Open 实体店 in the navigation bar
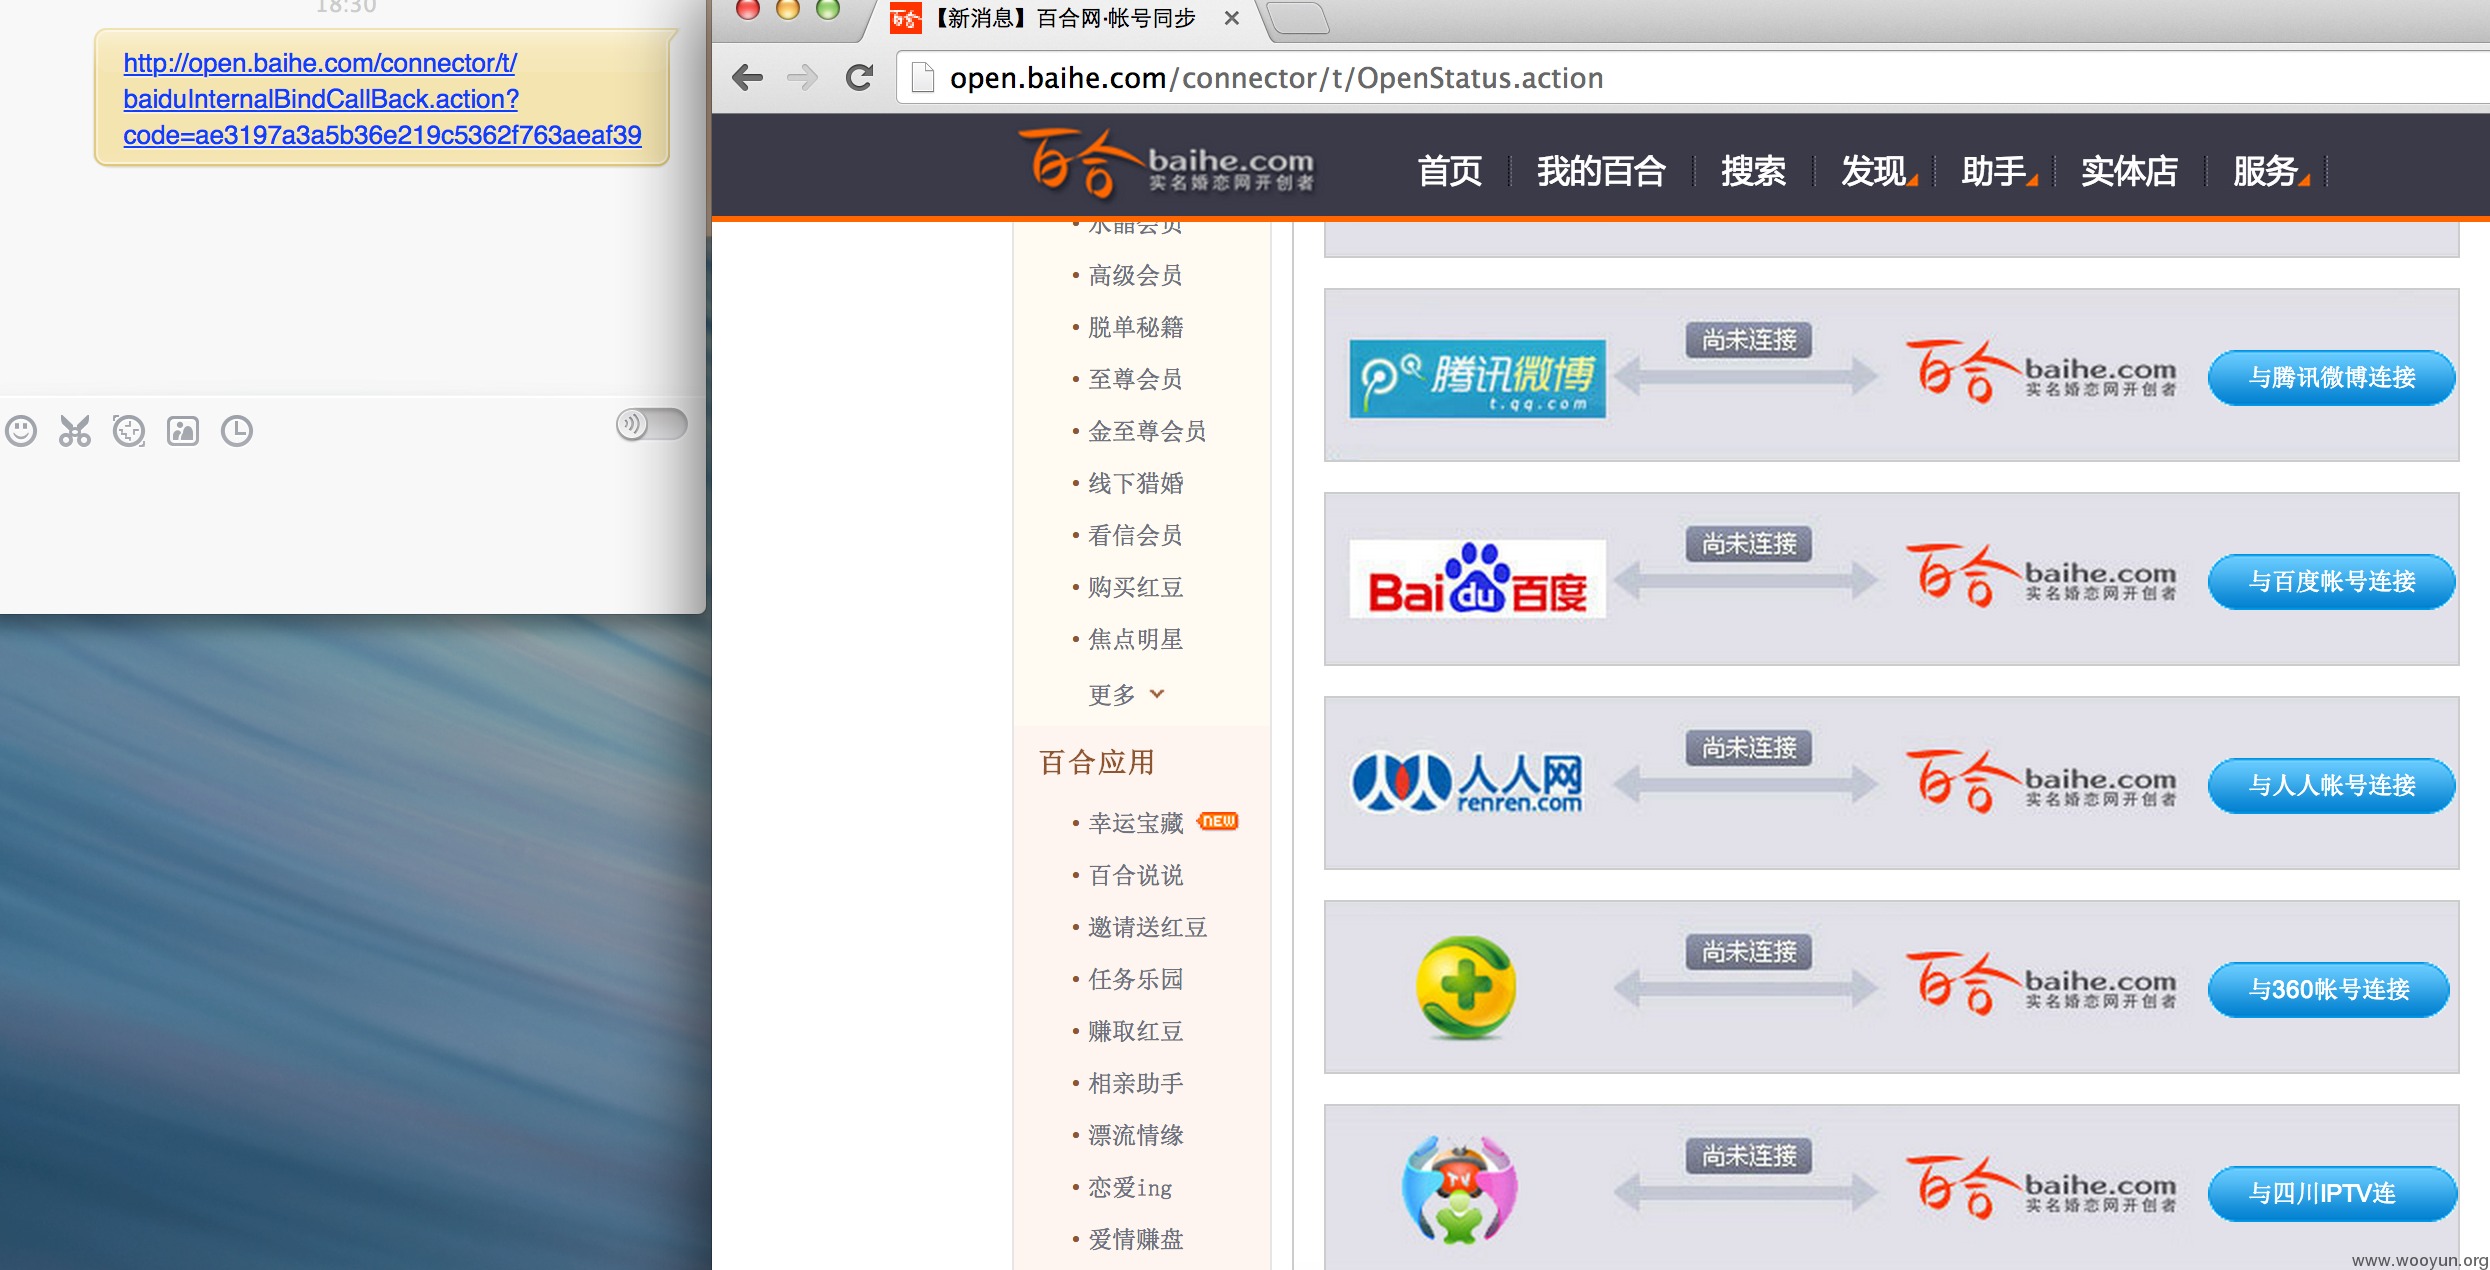 coord(2129,171)
